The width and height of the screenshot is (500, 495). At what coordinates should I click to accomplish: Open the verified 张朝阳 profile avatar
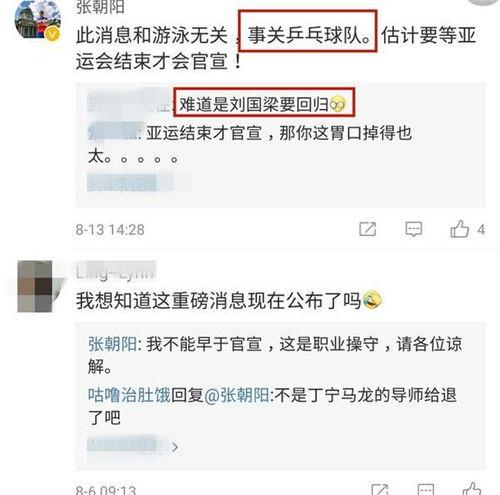click(x=37, y=19)
